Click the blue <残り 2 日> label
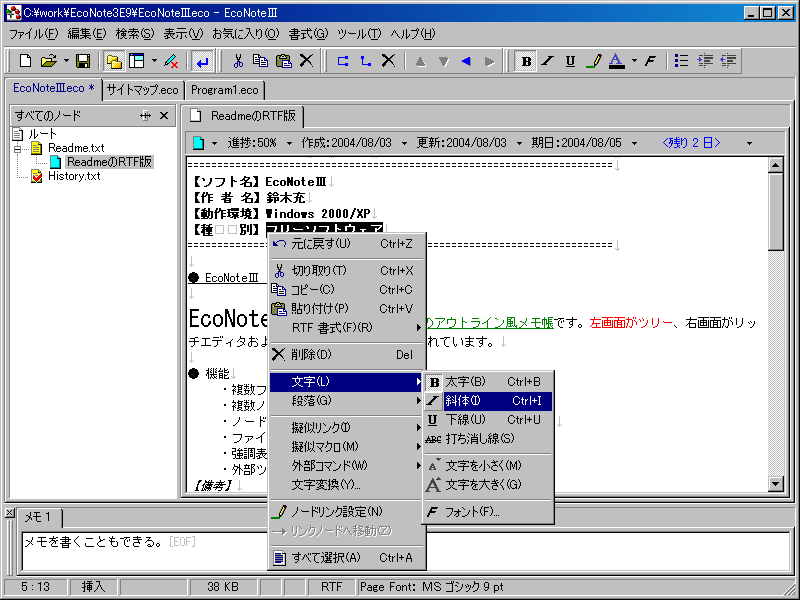 point(691,143)
